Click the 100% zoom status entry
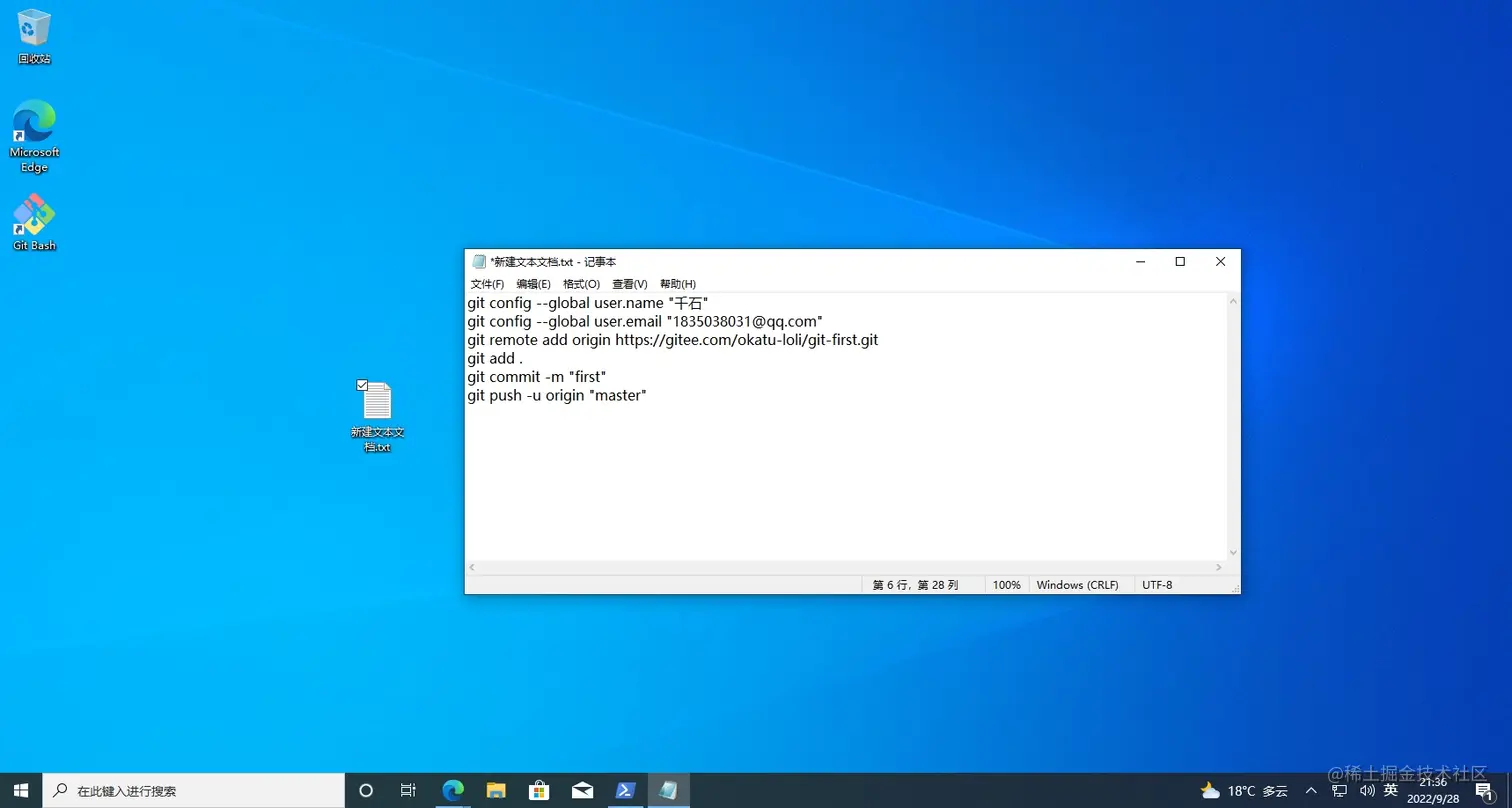The width and height of the screenshot is (1512, 808). (x=1007, y=585)
